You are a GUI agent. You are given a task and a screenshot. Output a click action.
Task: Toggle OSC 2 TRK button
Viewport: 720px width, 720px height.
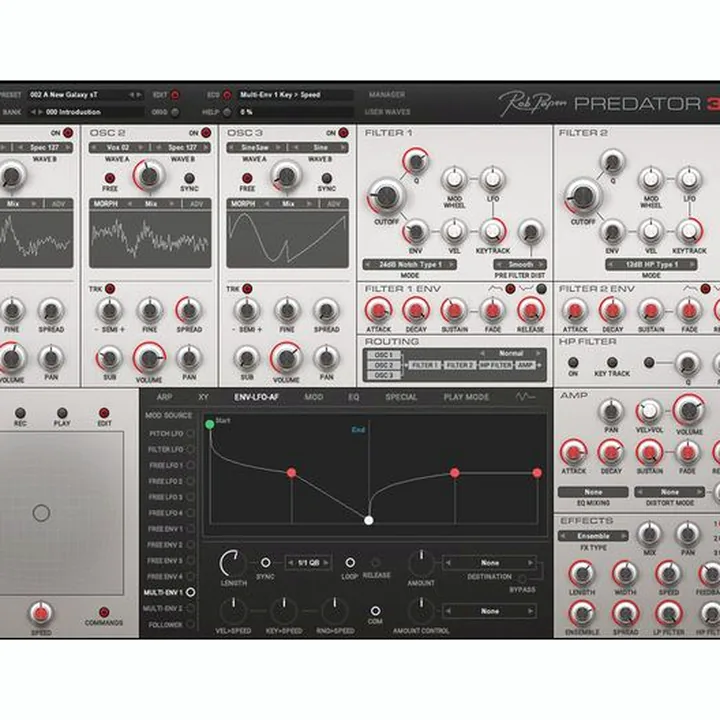(x=110, y=288)
